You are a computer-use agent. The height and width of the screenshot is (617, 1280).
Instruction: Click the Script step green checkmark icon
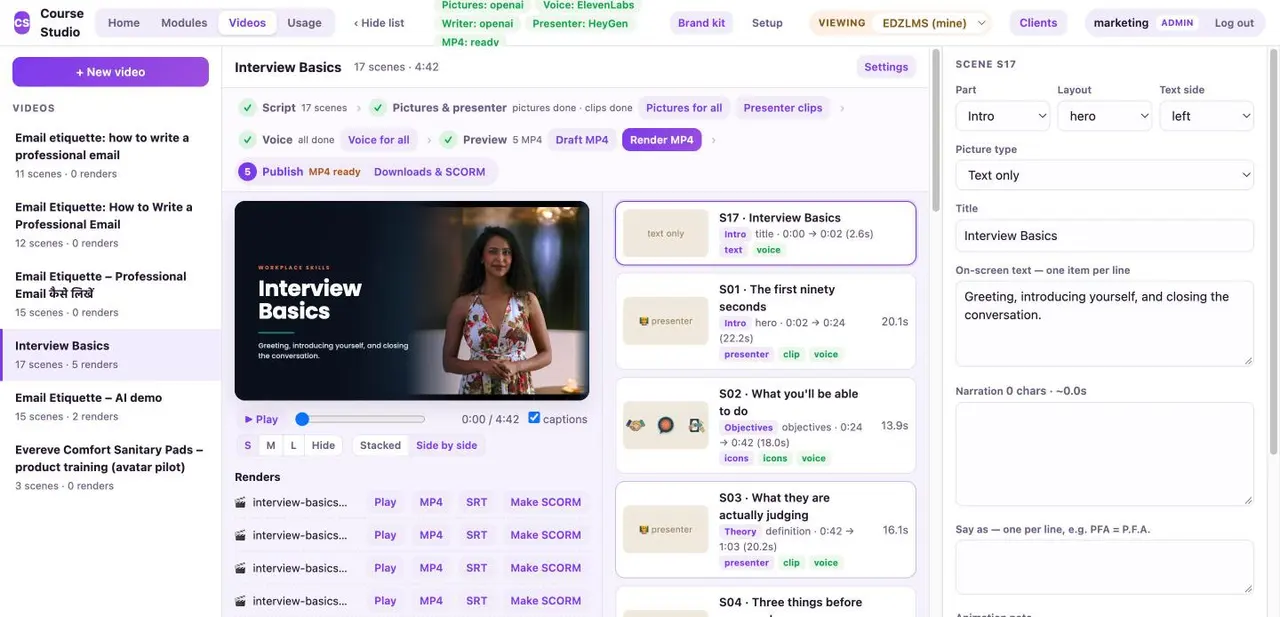247,108
